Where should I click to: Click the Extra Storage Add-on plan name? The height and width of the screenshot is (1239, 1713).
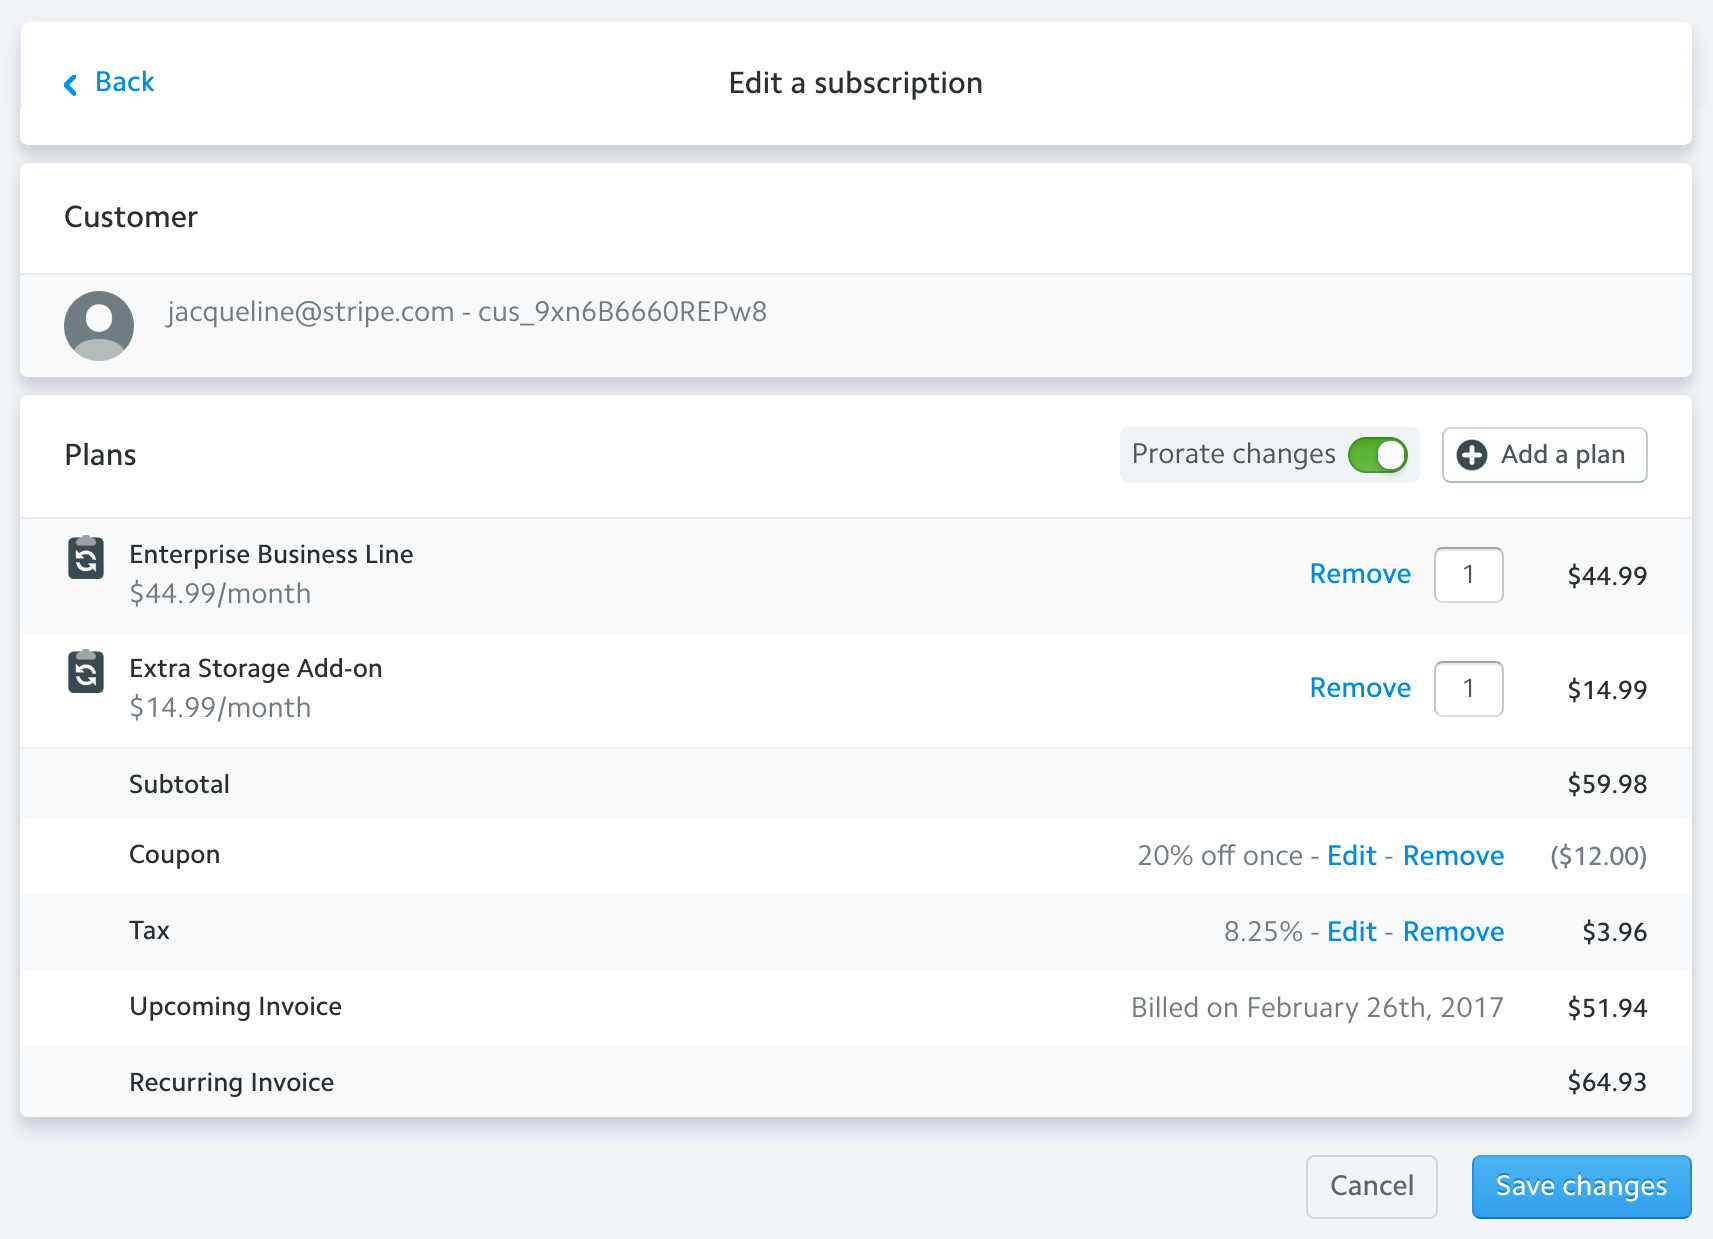pyautogui.click(x=256, y=669)
